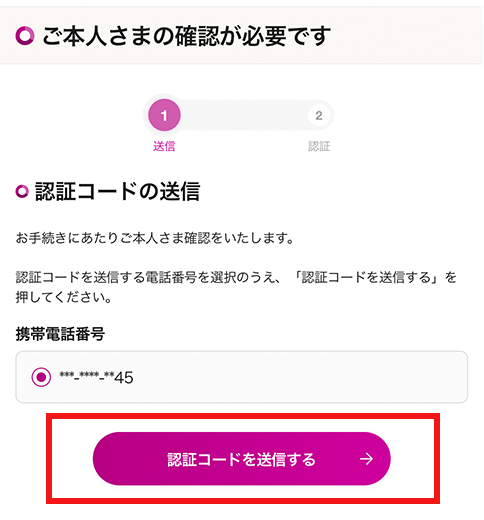Click the ring icon beside 認証コードの送信

point(22,191)
